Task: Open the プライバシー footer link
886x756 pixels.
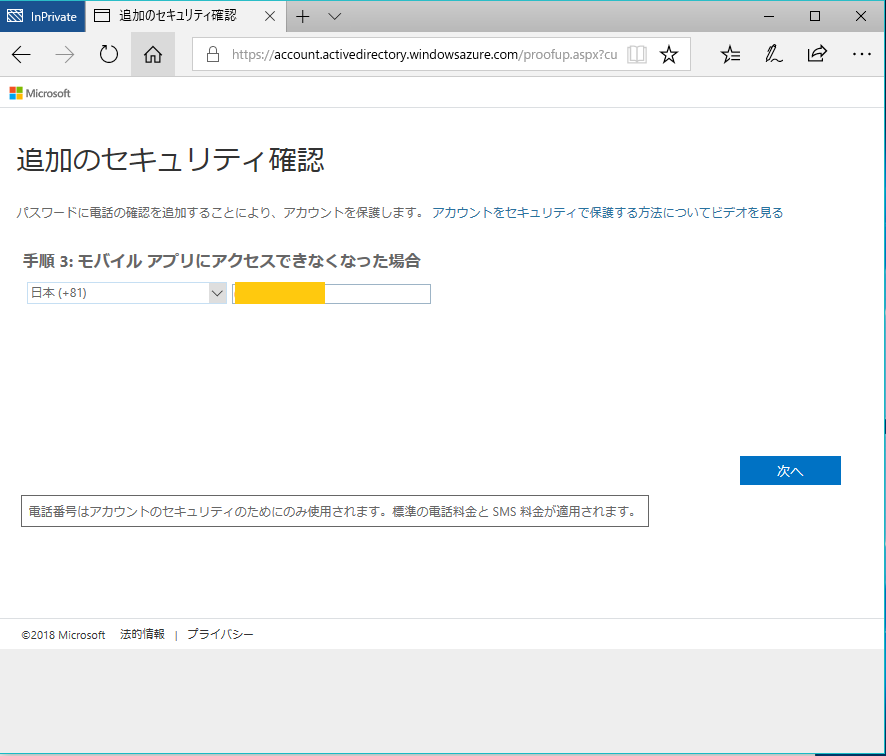Action: (220, 634)
